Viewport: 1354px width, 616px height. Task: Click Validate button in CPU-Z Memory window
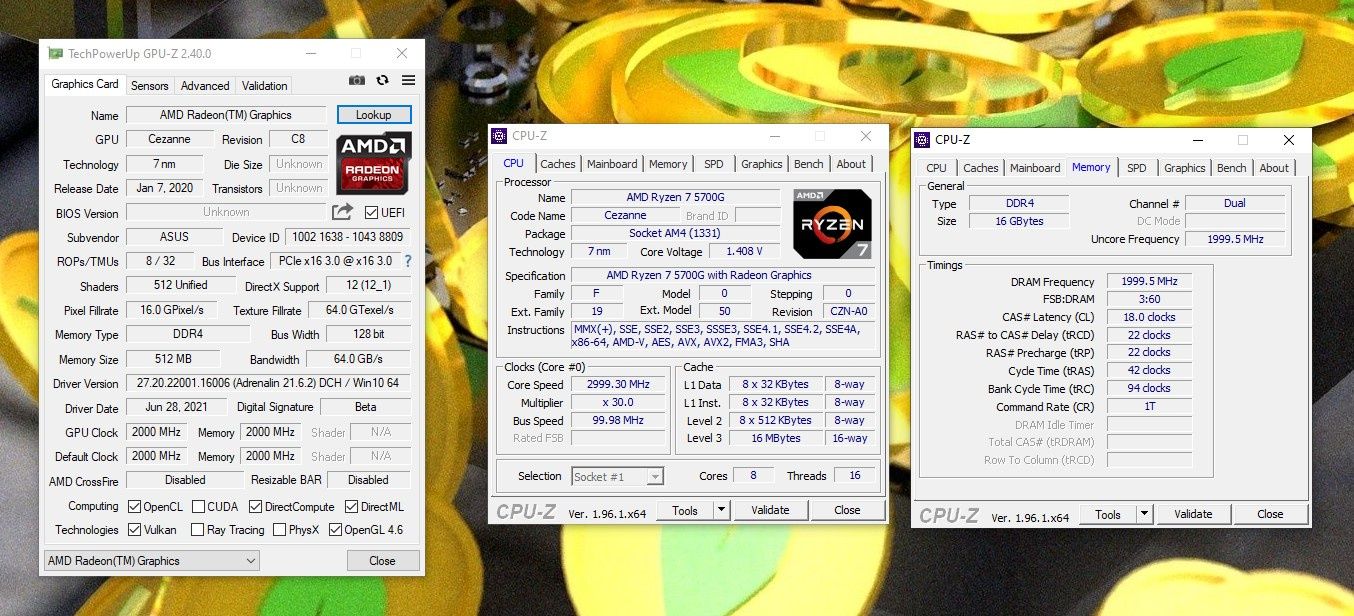(1193, 514)
